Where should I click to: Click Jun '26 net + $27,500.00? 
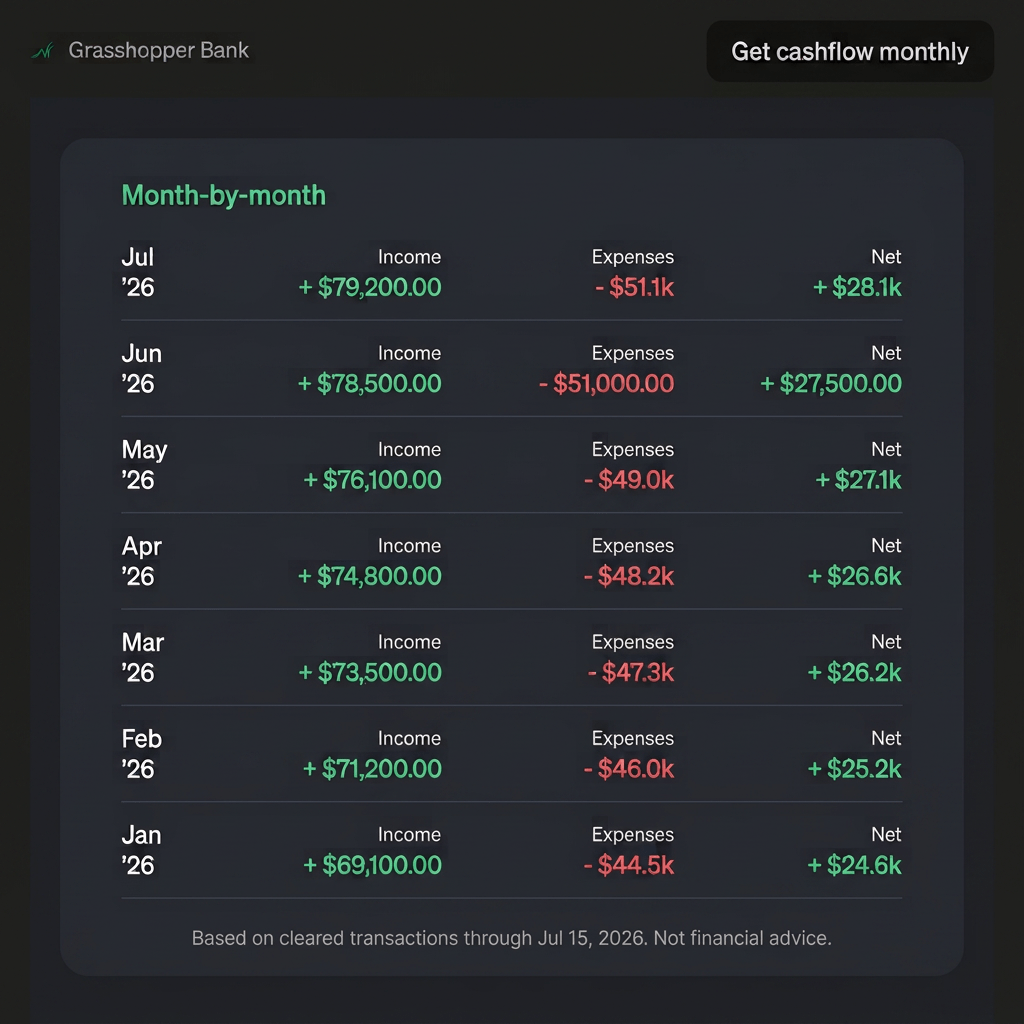point(831,383)
